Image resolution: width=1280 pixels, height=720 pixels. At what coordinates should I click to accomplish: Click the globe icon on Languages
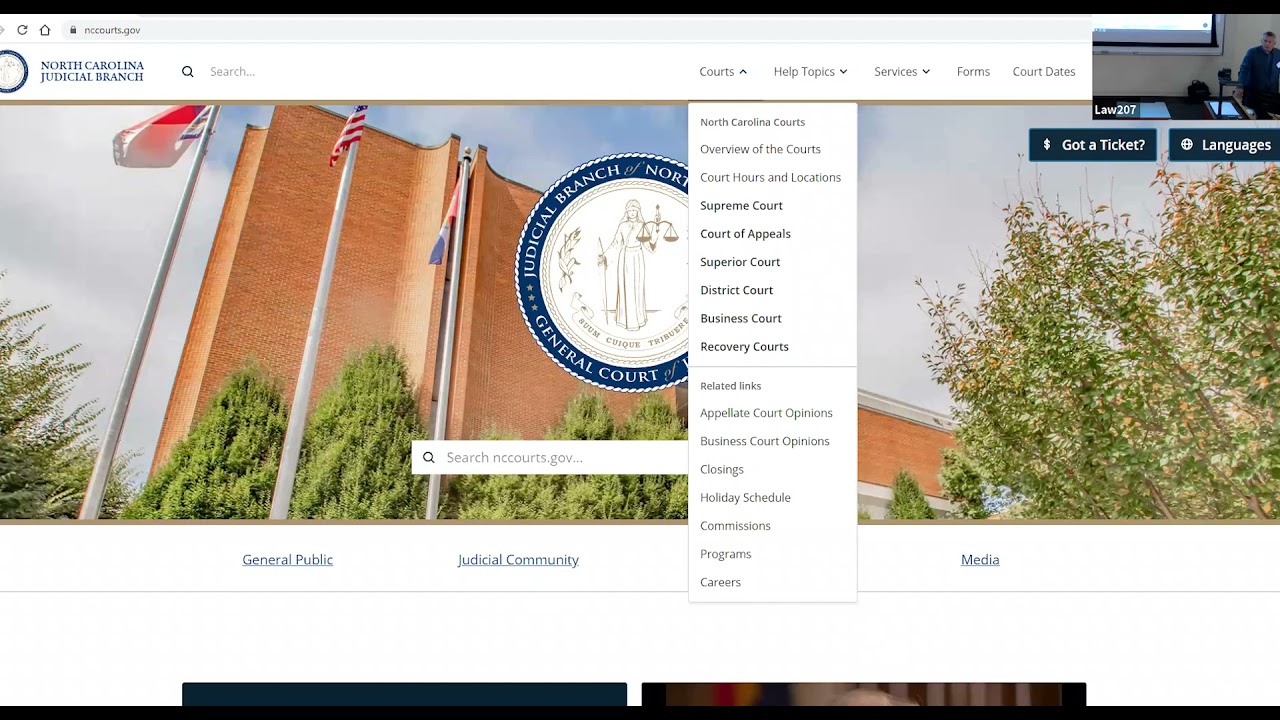pos(1187,145)
